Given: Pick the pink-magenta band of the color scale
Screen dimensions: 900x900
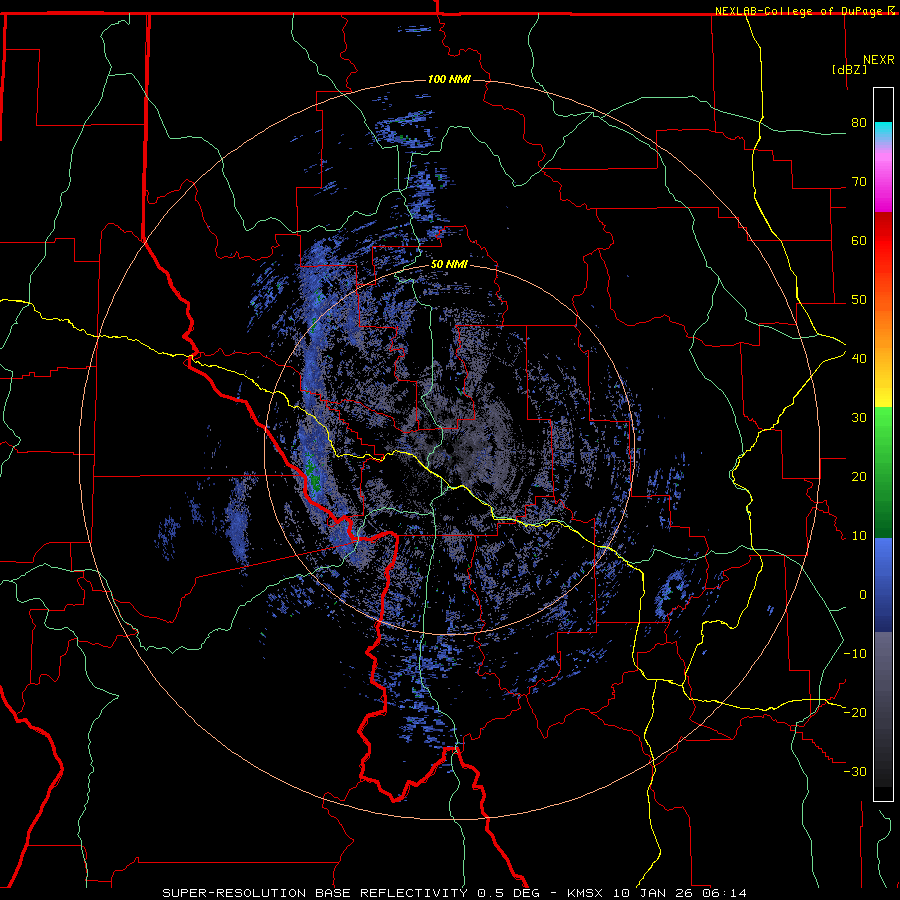Looking at the screenshot, I should (883, 178).
